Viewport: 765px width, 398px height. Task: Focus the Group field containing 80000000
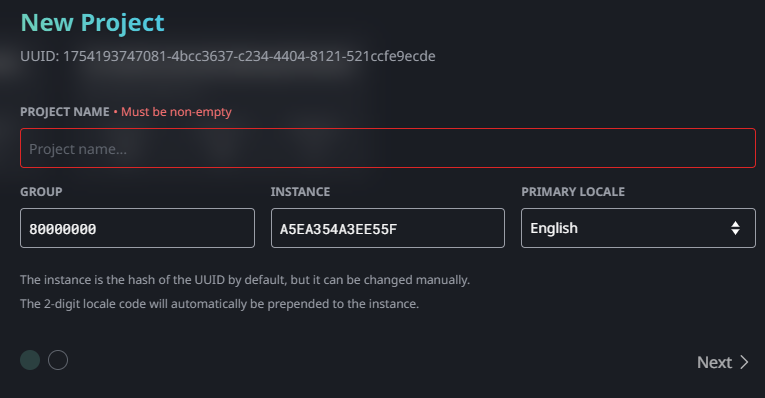137,228
